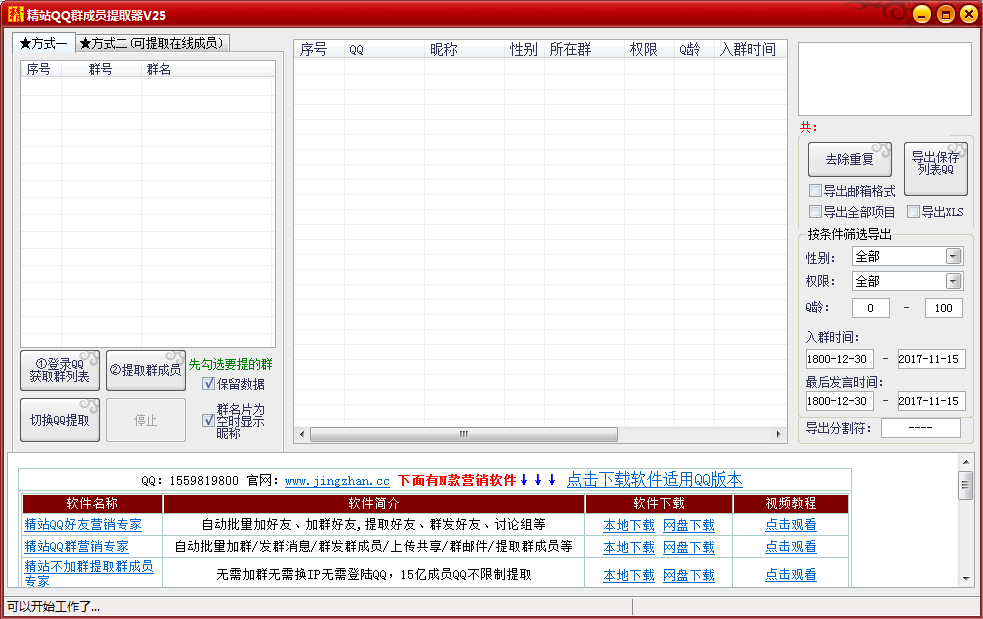Click the 群名 column header
The width and height of the screenshot is (983, 619).
point(208,69)
